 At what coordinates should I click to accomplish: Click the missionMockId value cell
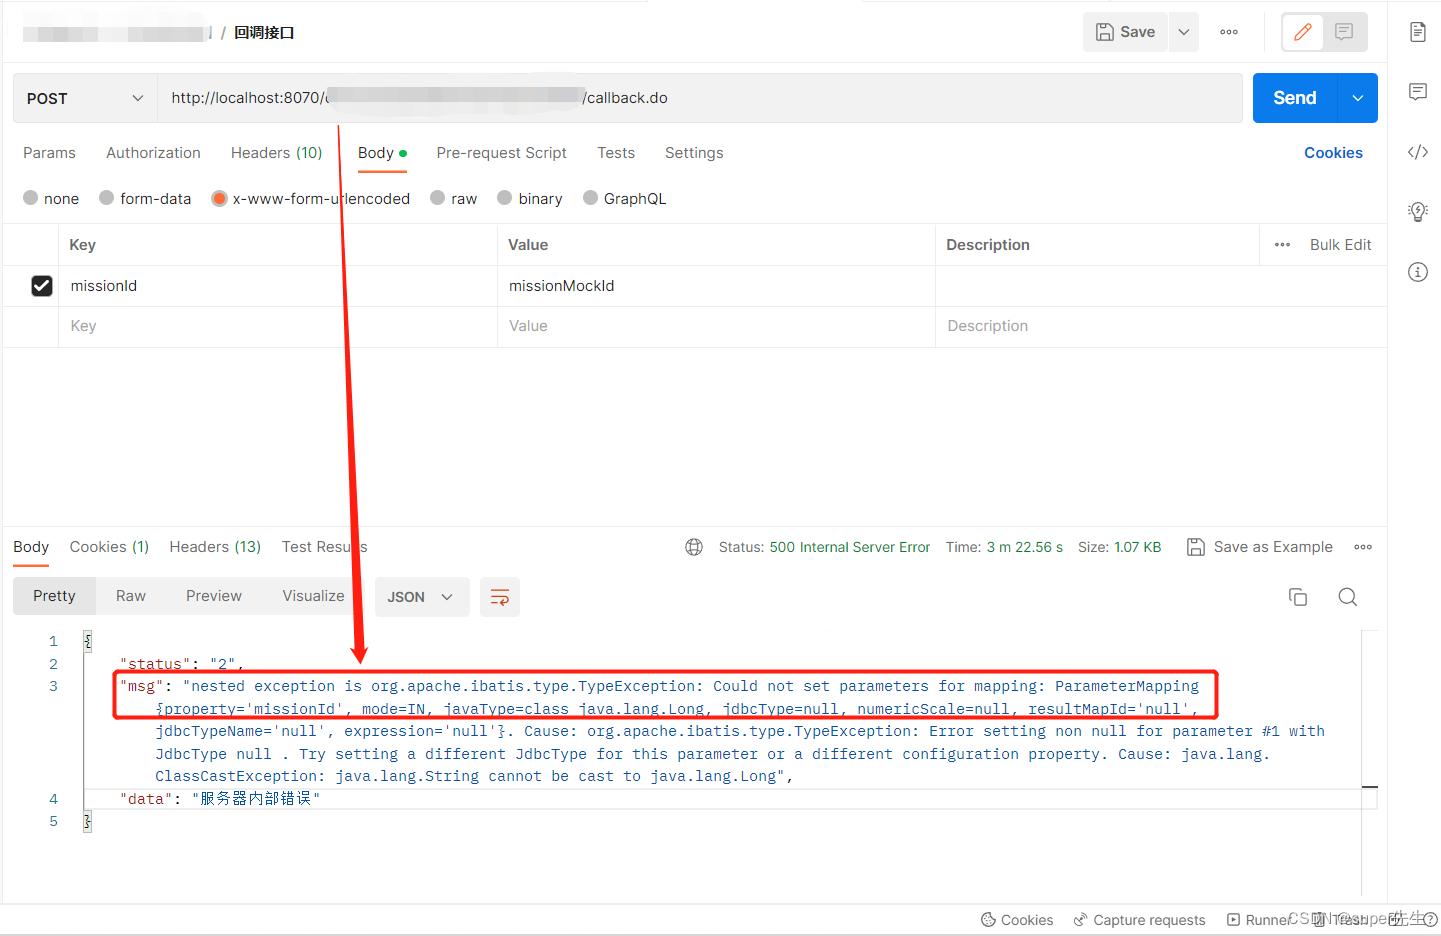pos(716,286)
